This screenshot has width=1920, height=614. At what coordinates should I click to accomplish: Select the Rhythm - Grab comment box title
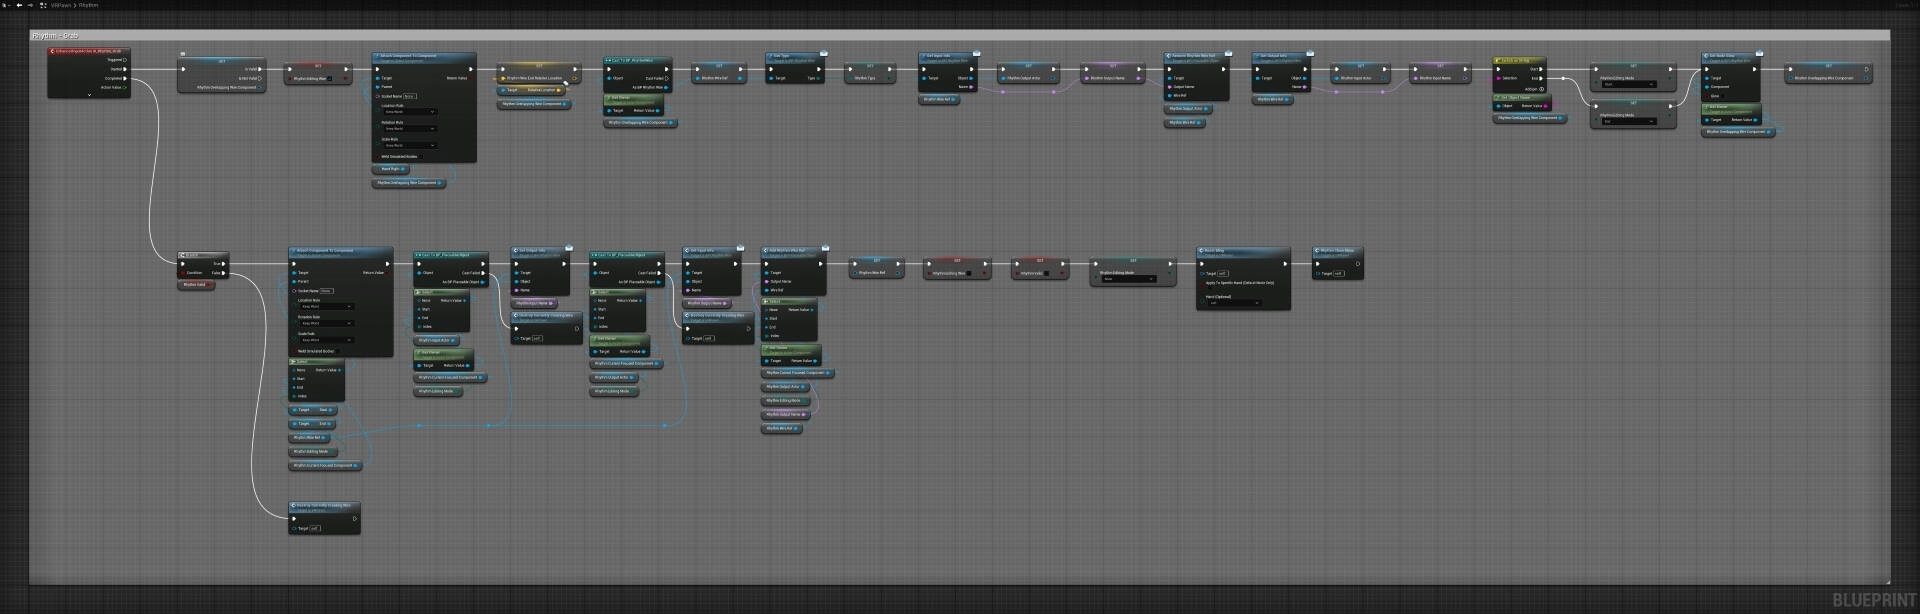[x=56, y=36]
